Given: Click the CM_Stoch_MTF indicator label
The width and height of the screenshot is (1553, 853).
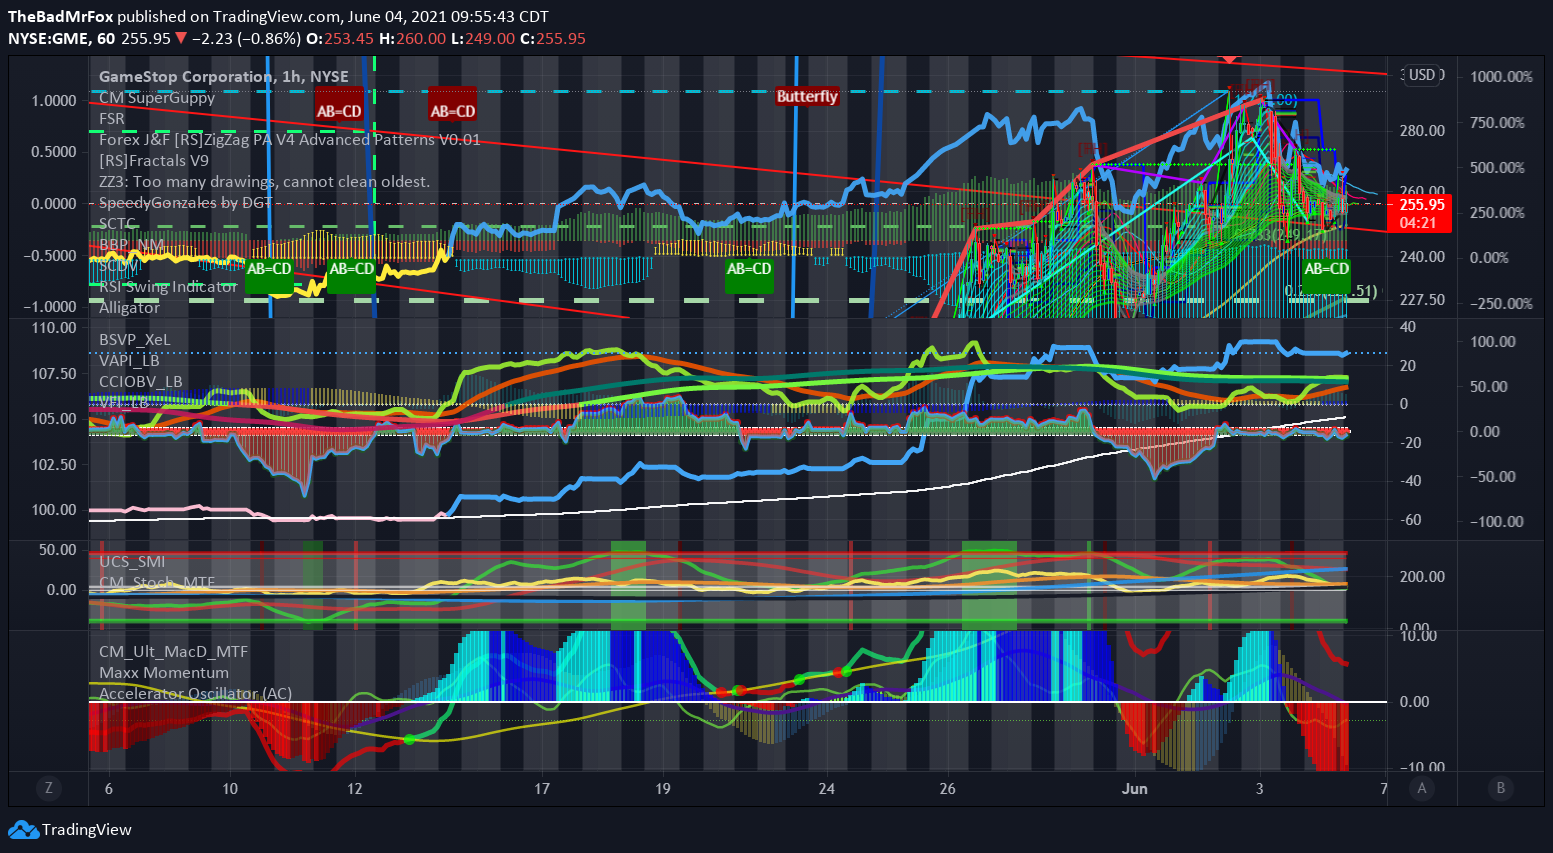Looking at the screenshot, I should (x=157, y=583).
